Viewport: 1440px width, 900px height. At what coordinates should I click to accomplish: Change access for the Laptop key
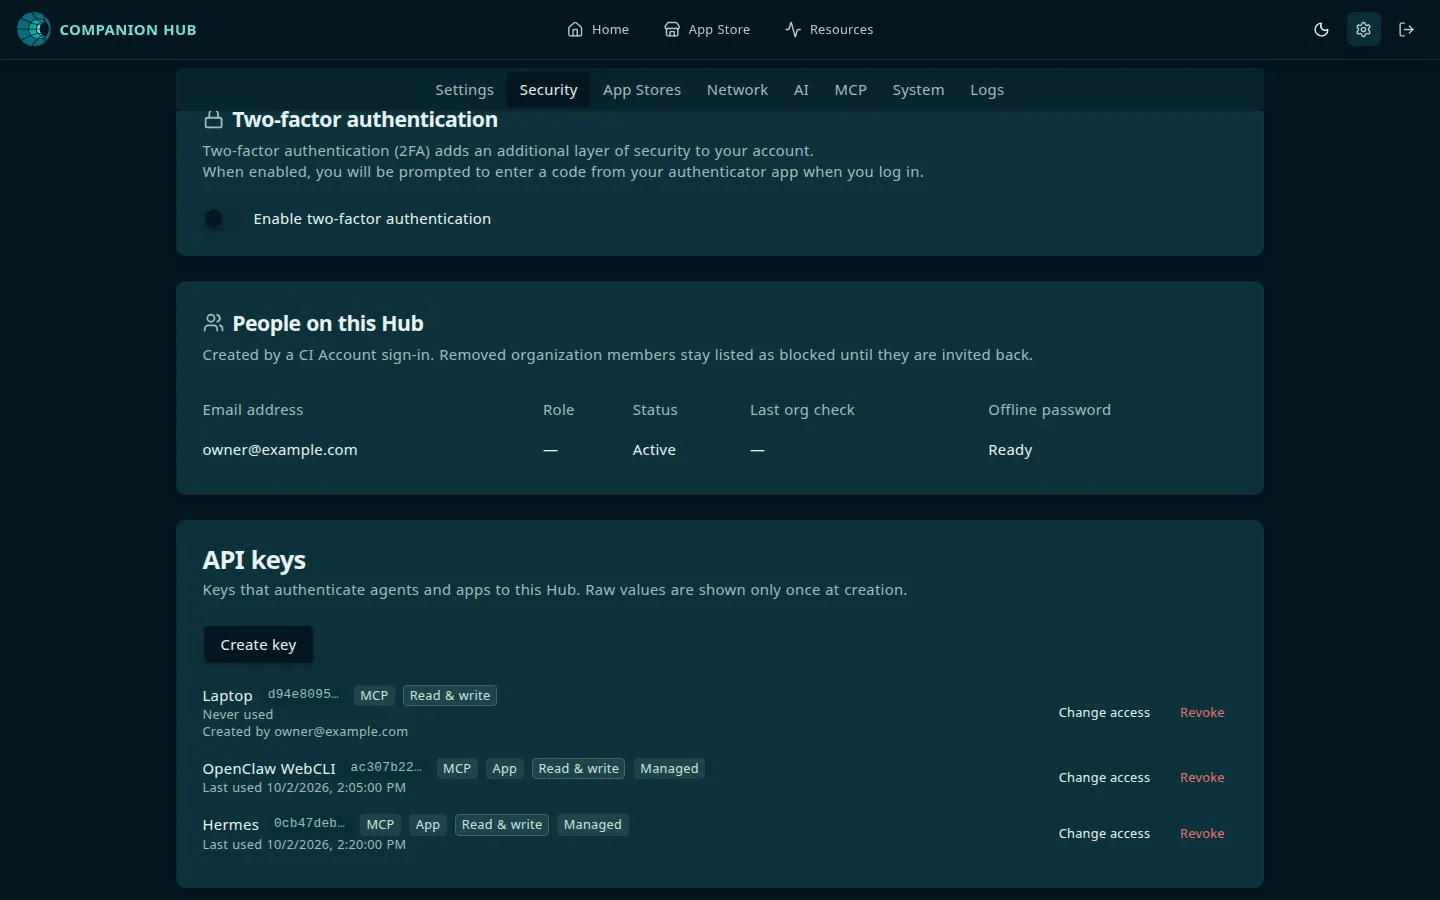[x=1104, y=713]
